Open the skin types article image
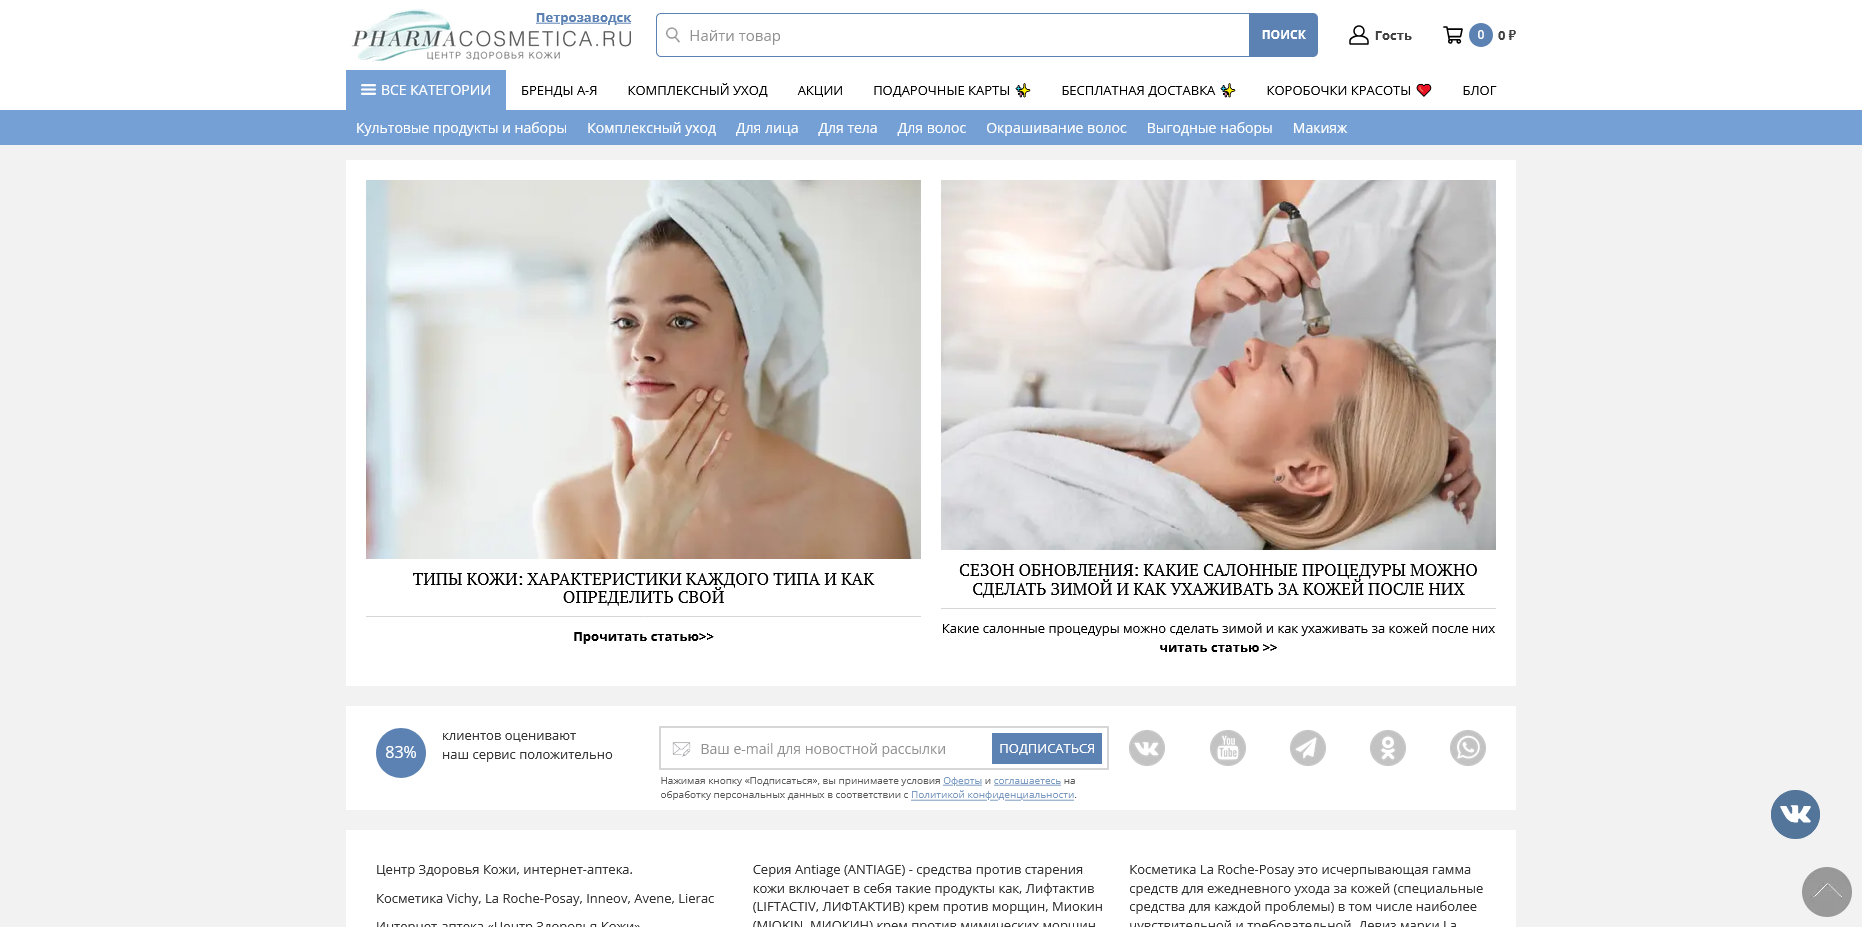Viewport: 1862px width, 927px height. click(x=643, y=369)
